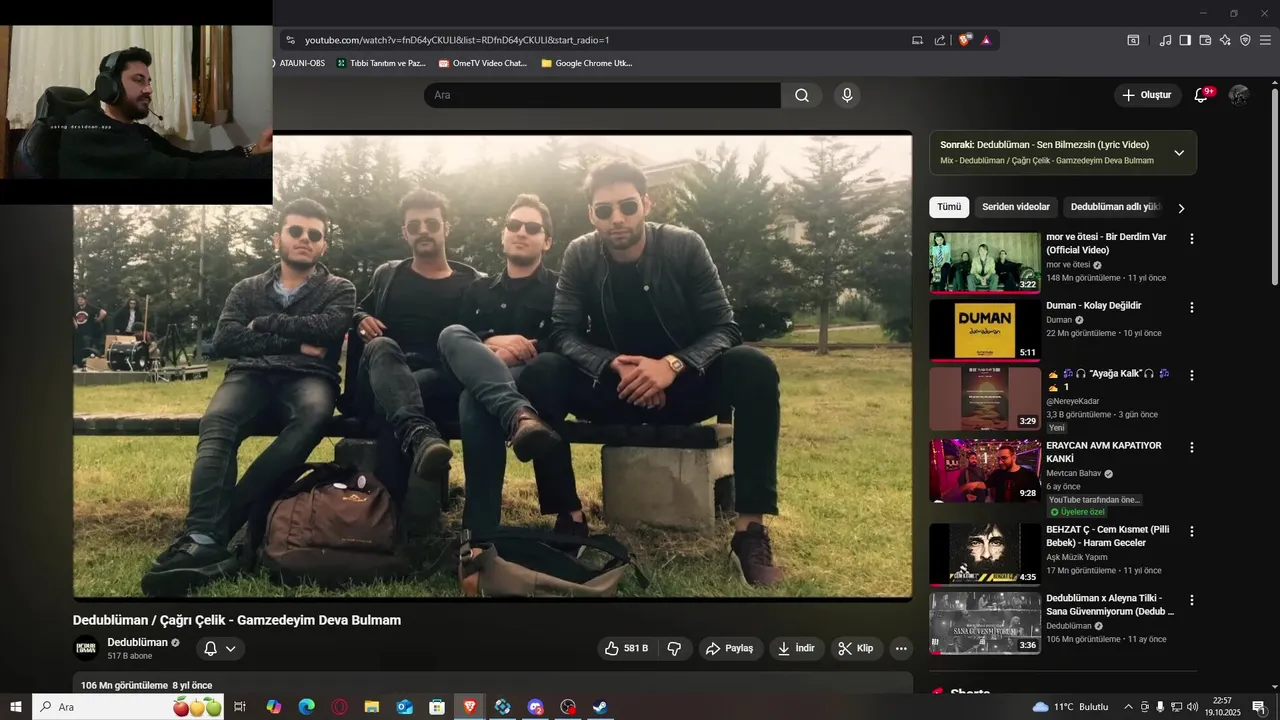Open the Brave VPN shield icon
The width and height of the screenshot is (1280, 720).
[1245, 40]
